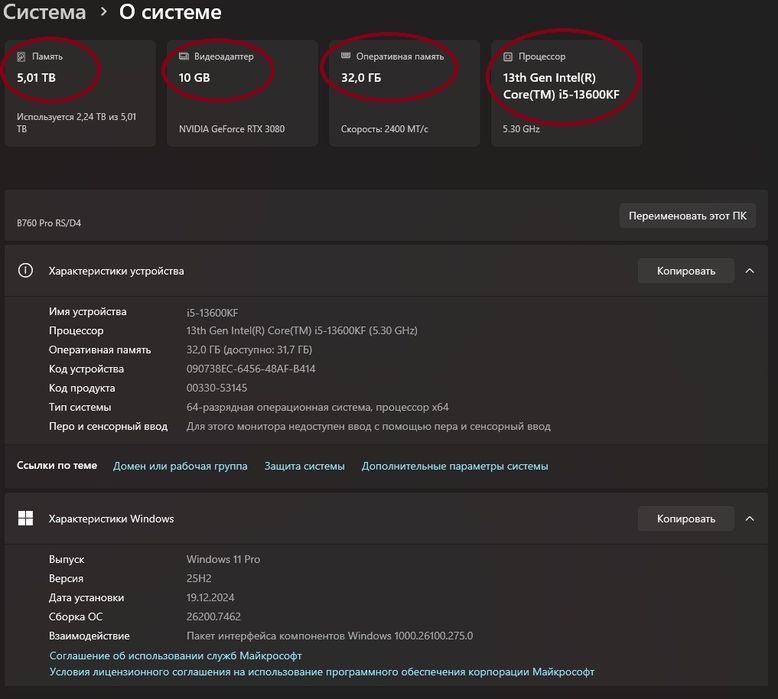Click the Сборка ОС label

coord(75,617)
